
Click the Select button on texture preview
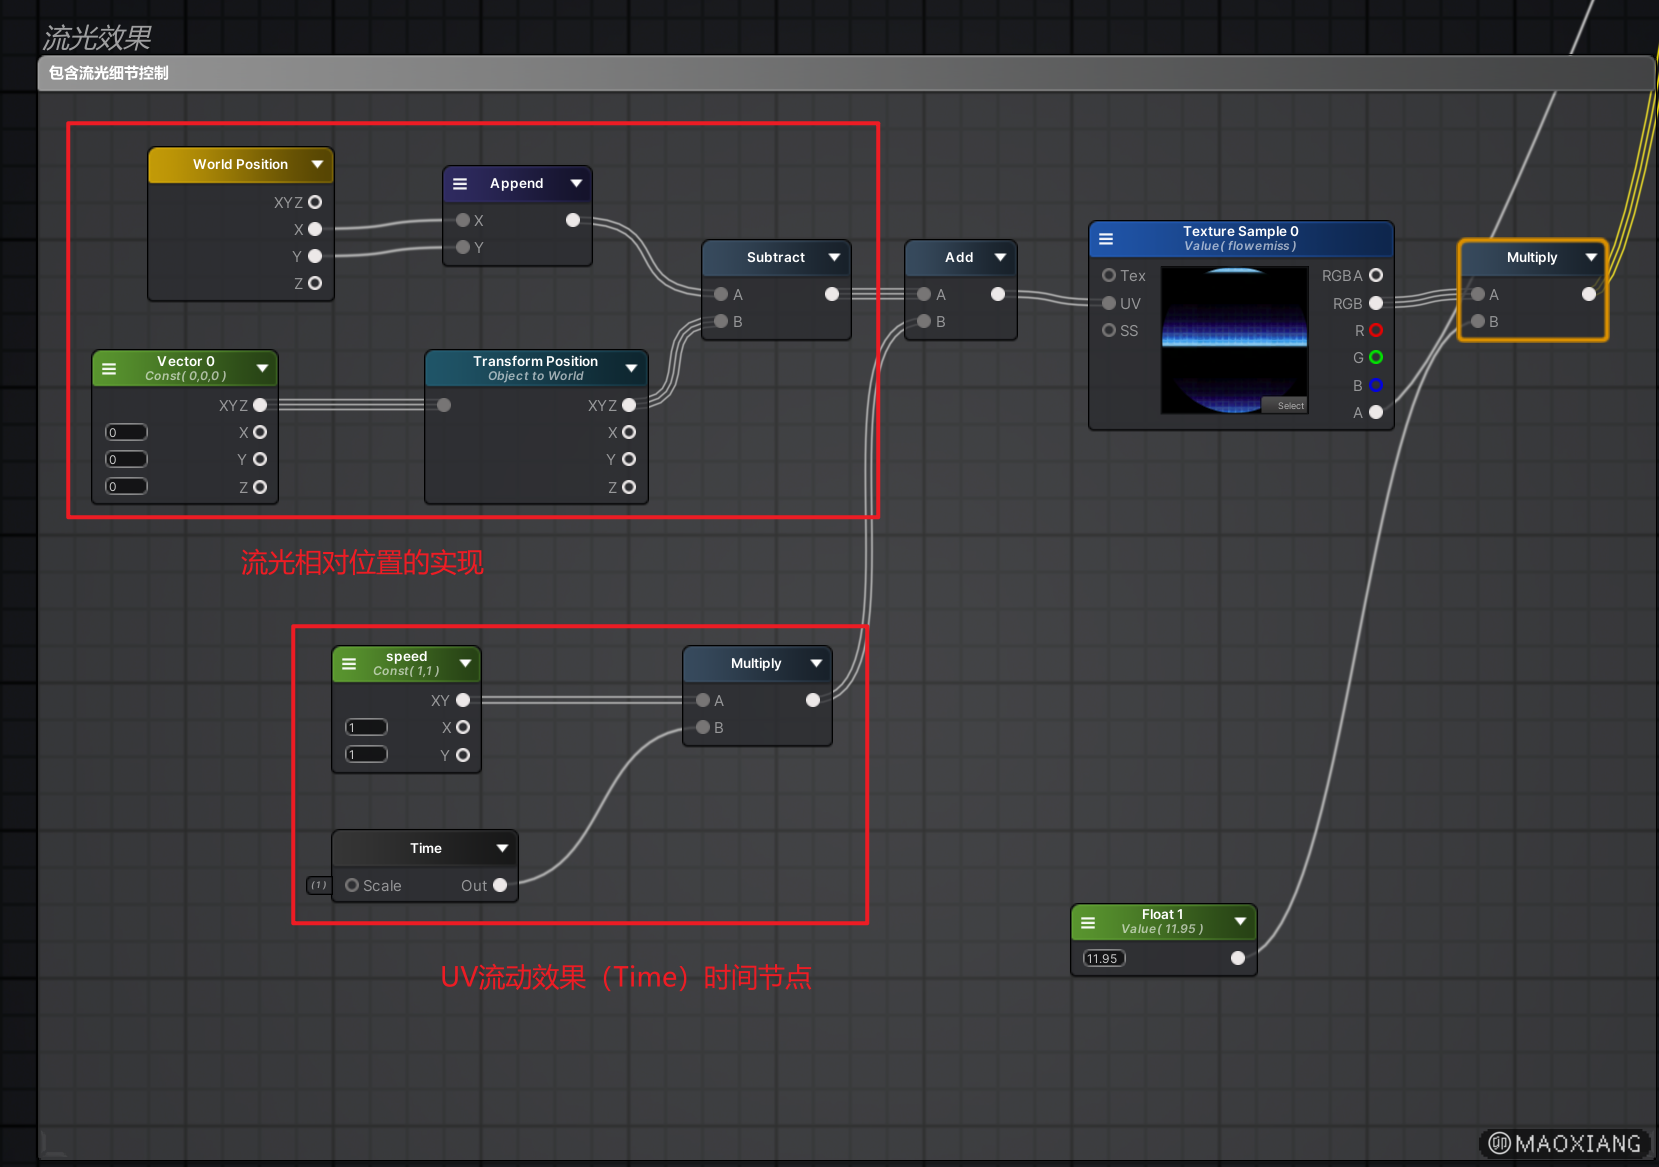tap(1290, 406)
